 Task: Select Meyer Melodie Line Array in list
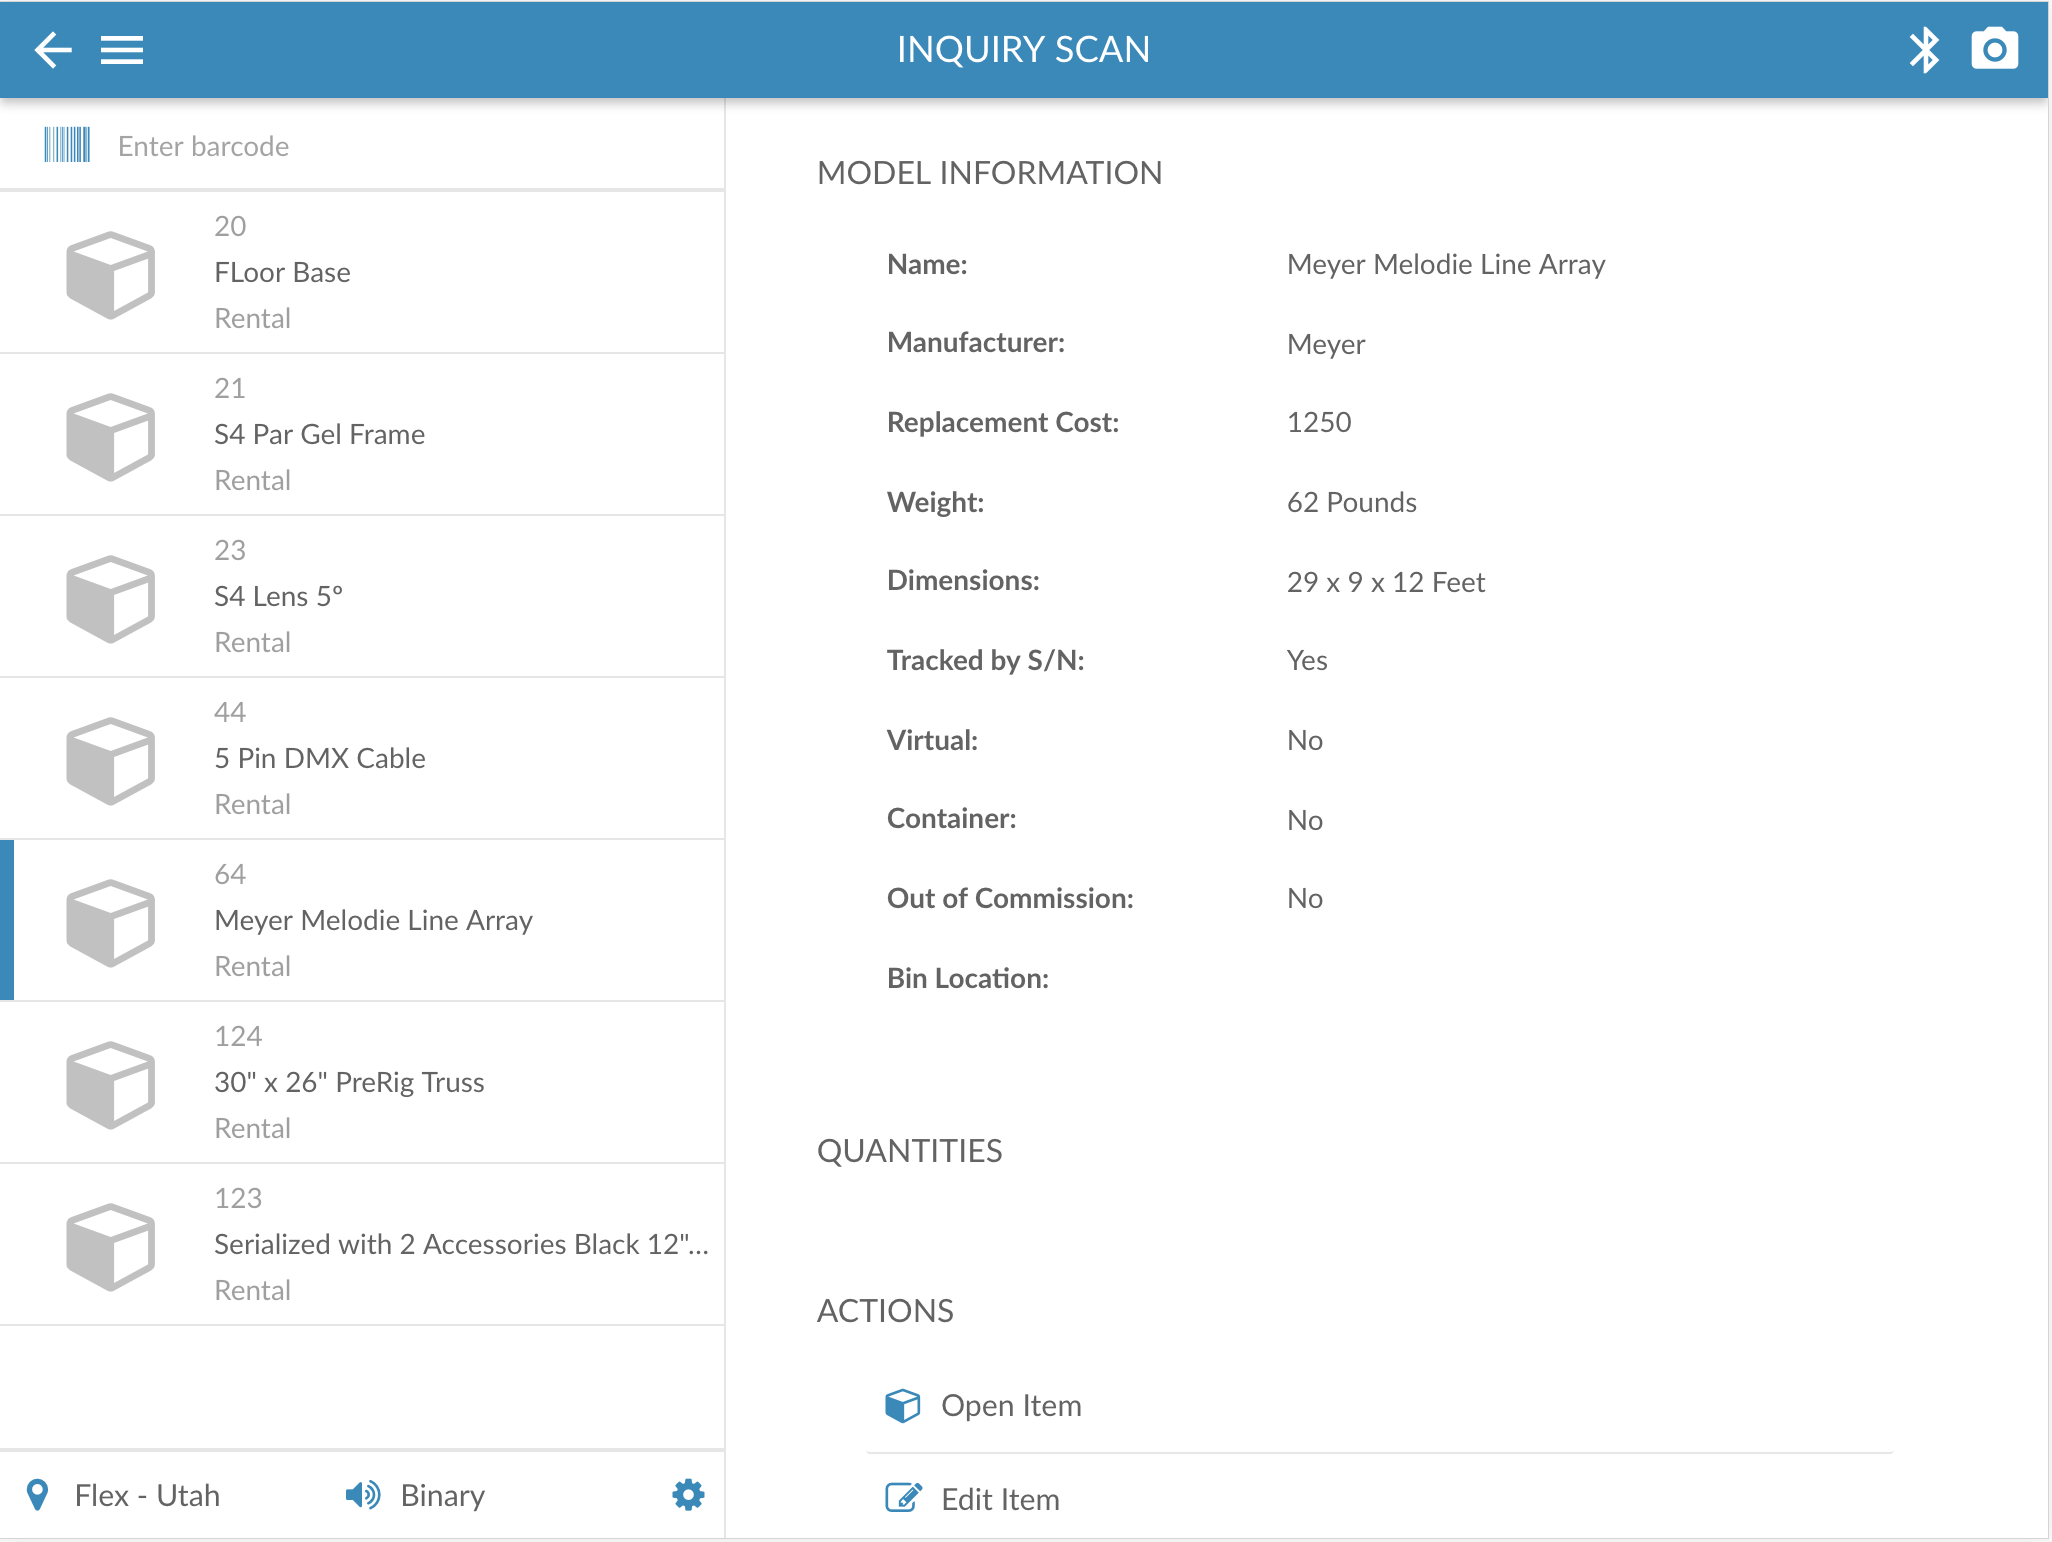[x=362, y=920]
